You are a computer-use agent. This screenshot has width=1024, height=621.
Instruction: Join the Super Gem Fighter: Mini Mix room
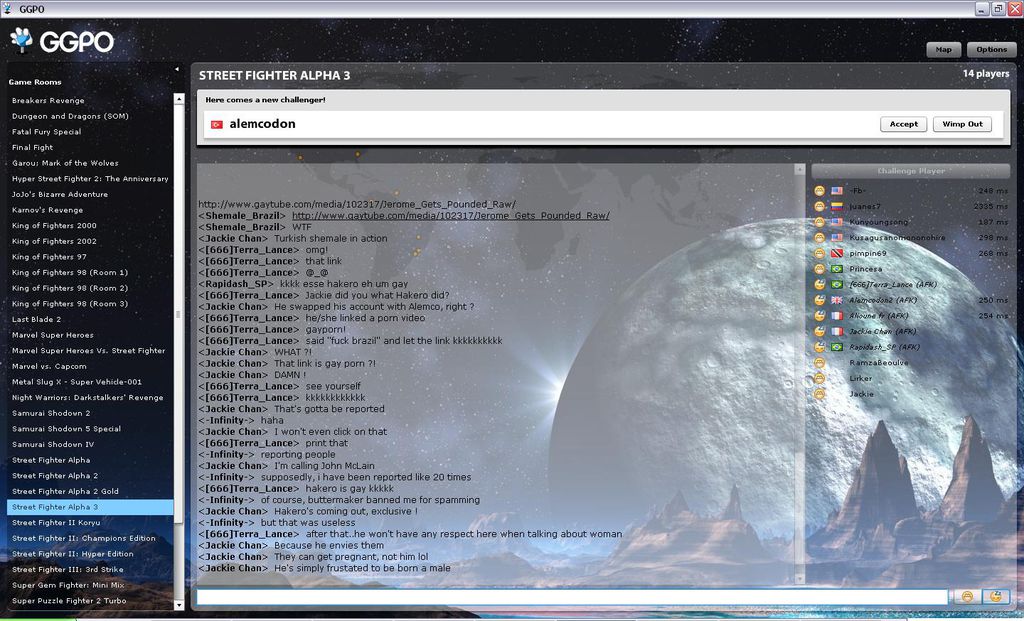pos(90,585)
